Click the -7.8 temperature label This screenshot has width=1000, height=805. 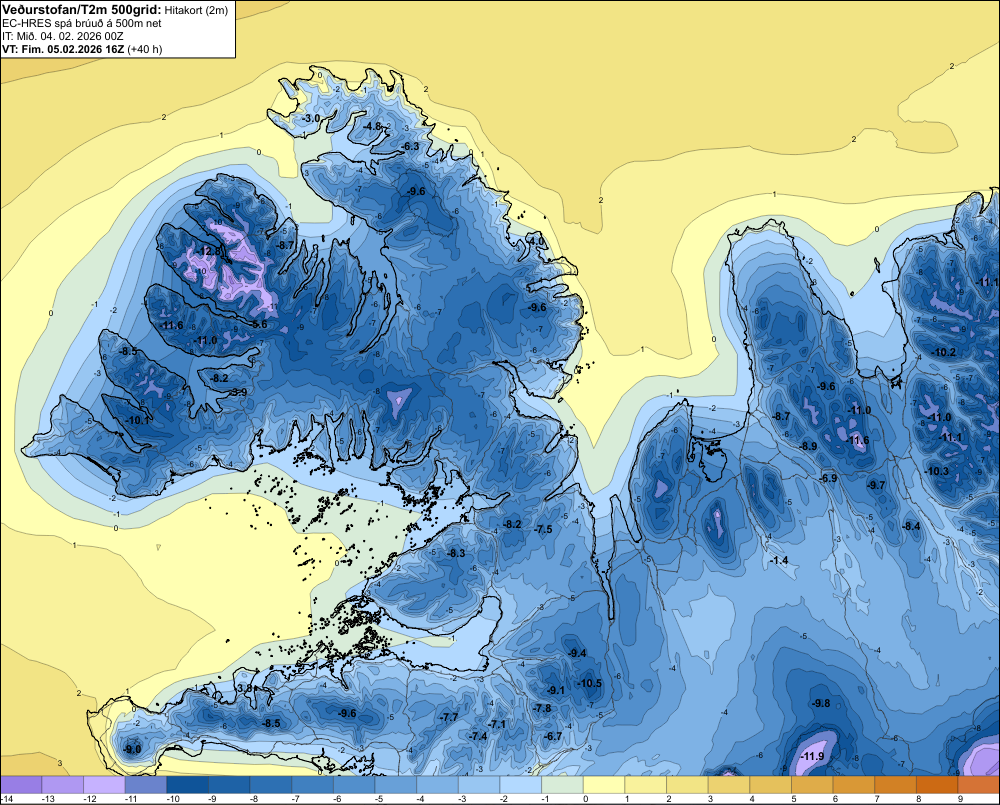541,708
